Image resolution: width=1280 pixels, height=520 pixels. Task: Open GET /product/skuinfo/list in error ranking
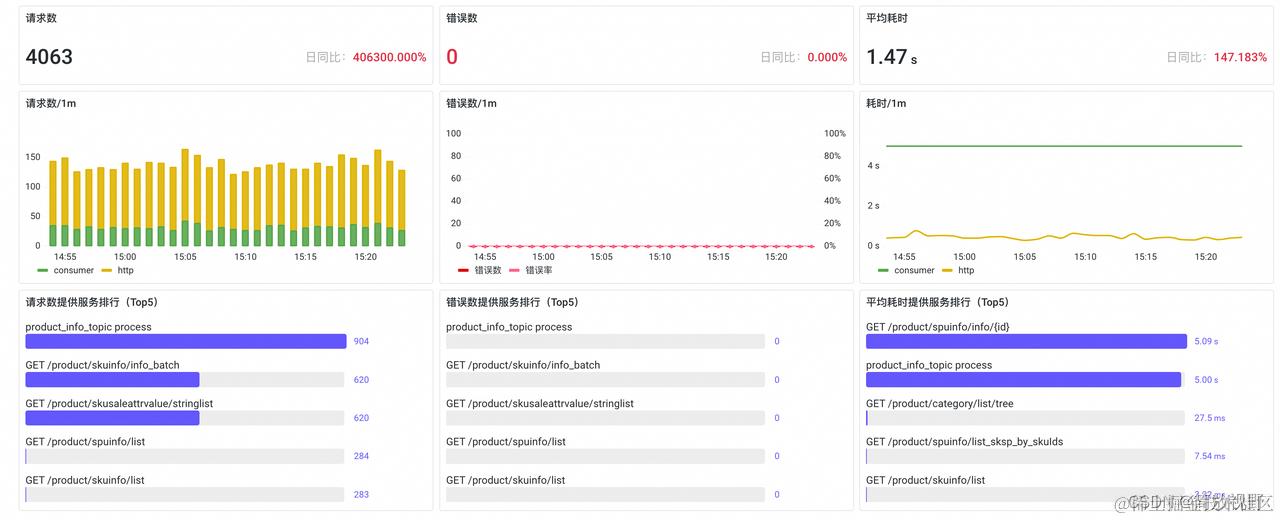click(x=506, y=480)
